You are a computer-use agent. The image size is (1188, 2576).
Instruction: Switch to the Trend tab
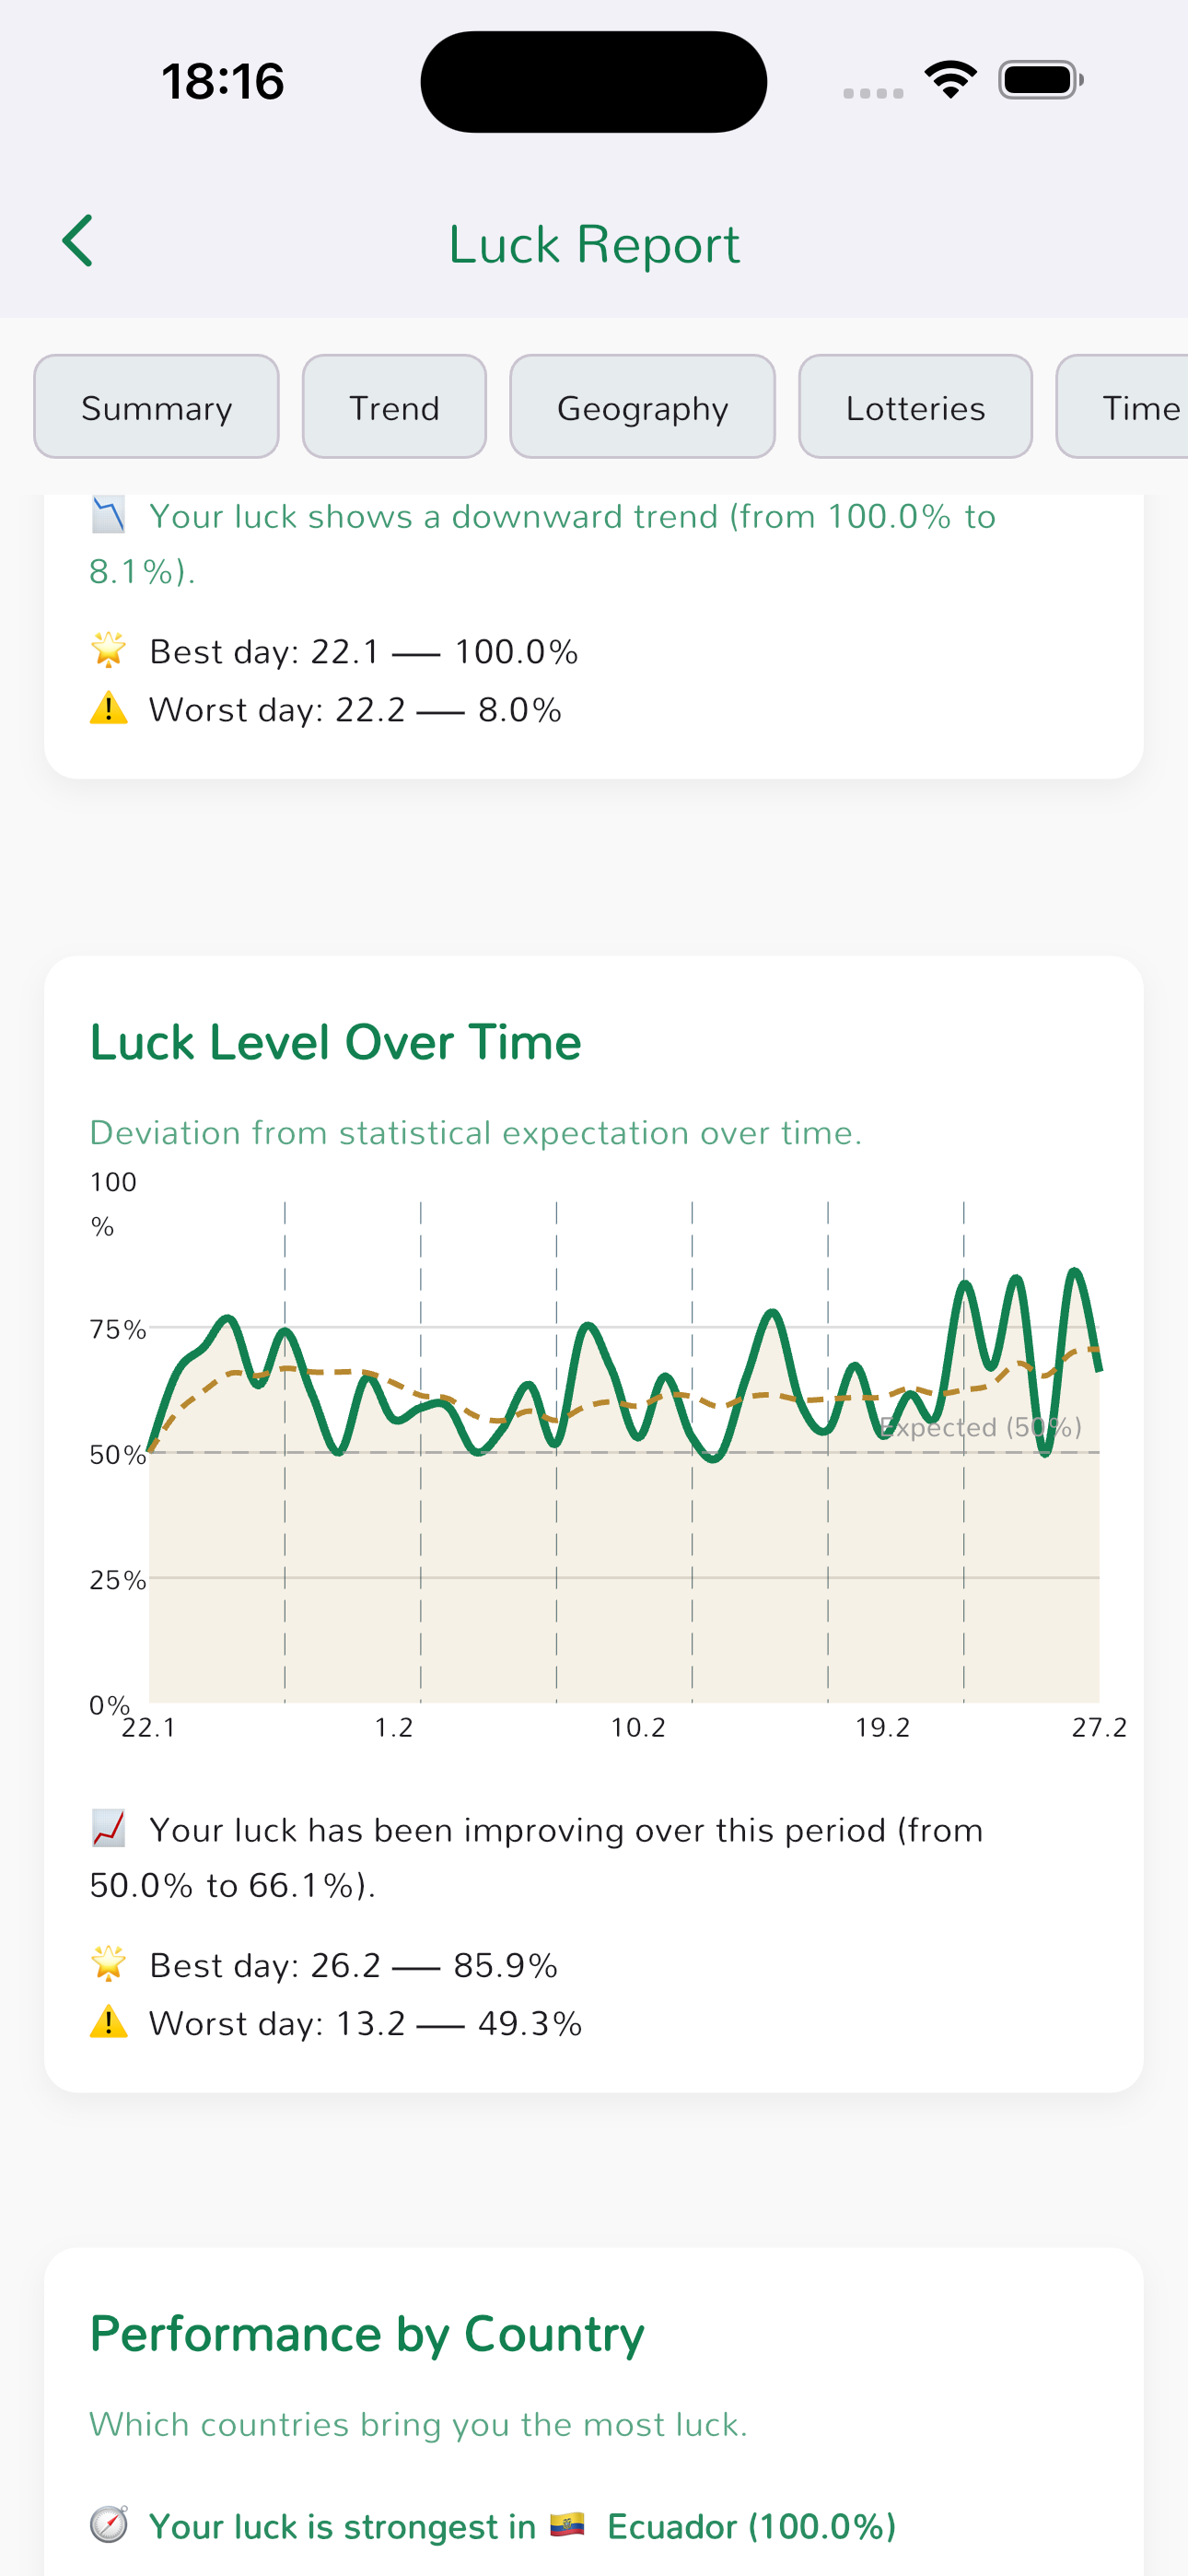pos(394,407)
